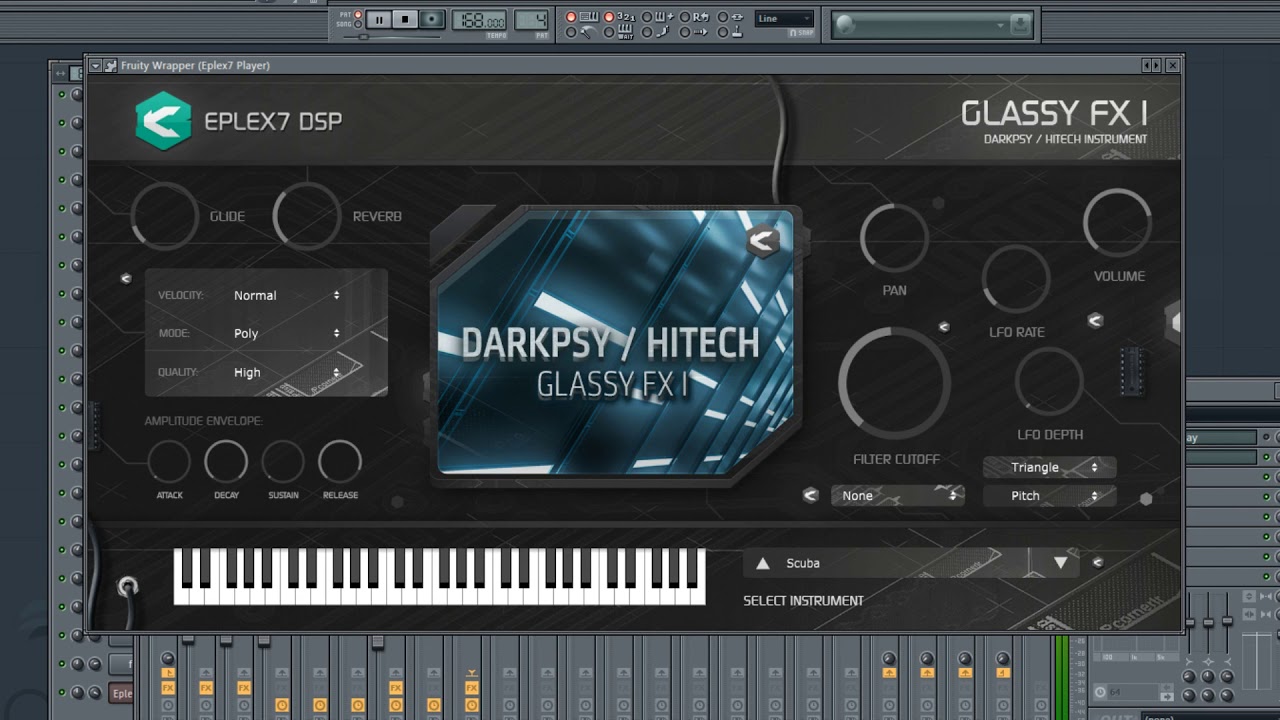Click the hexagon arrow below the Volume knob

tap(1095, 320)
